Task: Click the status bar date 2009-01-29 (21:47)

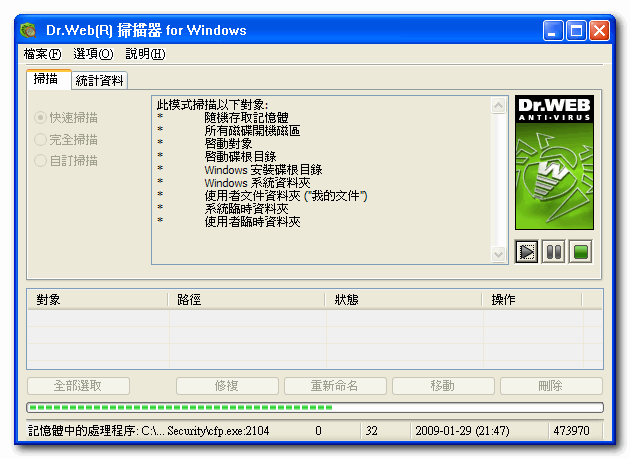Action: click(462, 431)
